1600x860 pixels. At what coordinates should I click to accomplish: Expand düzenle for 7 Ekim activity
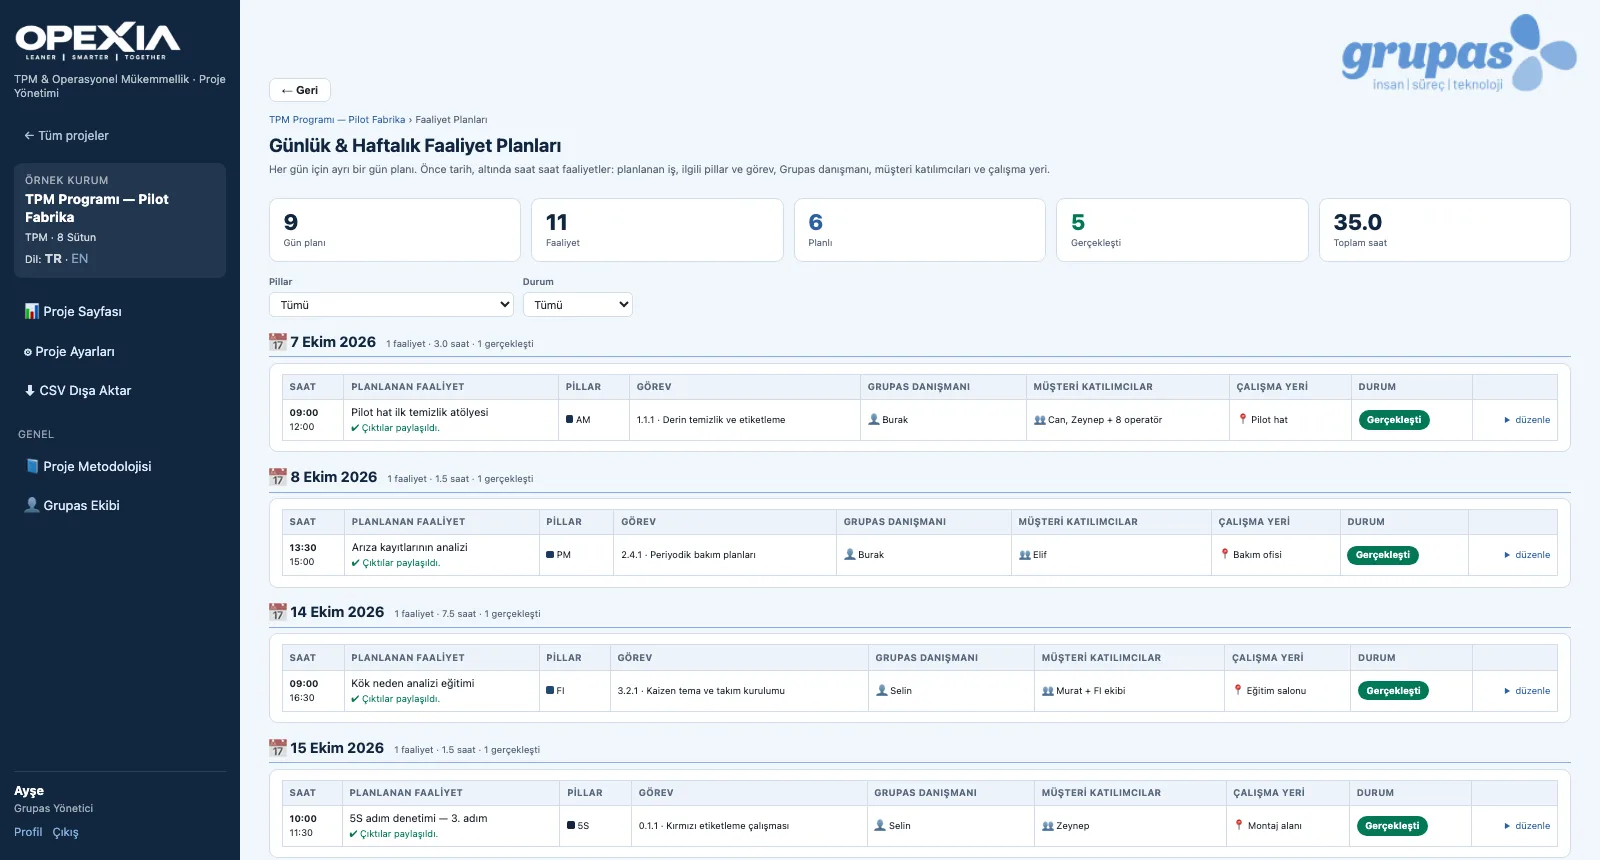tap(1527, 420)
